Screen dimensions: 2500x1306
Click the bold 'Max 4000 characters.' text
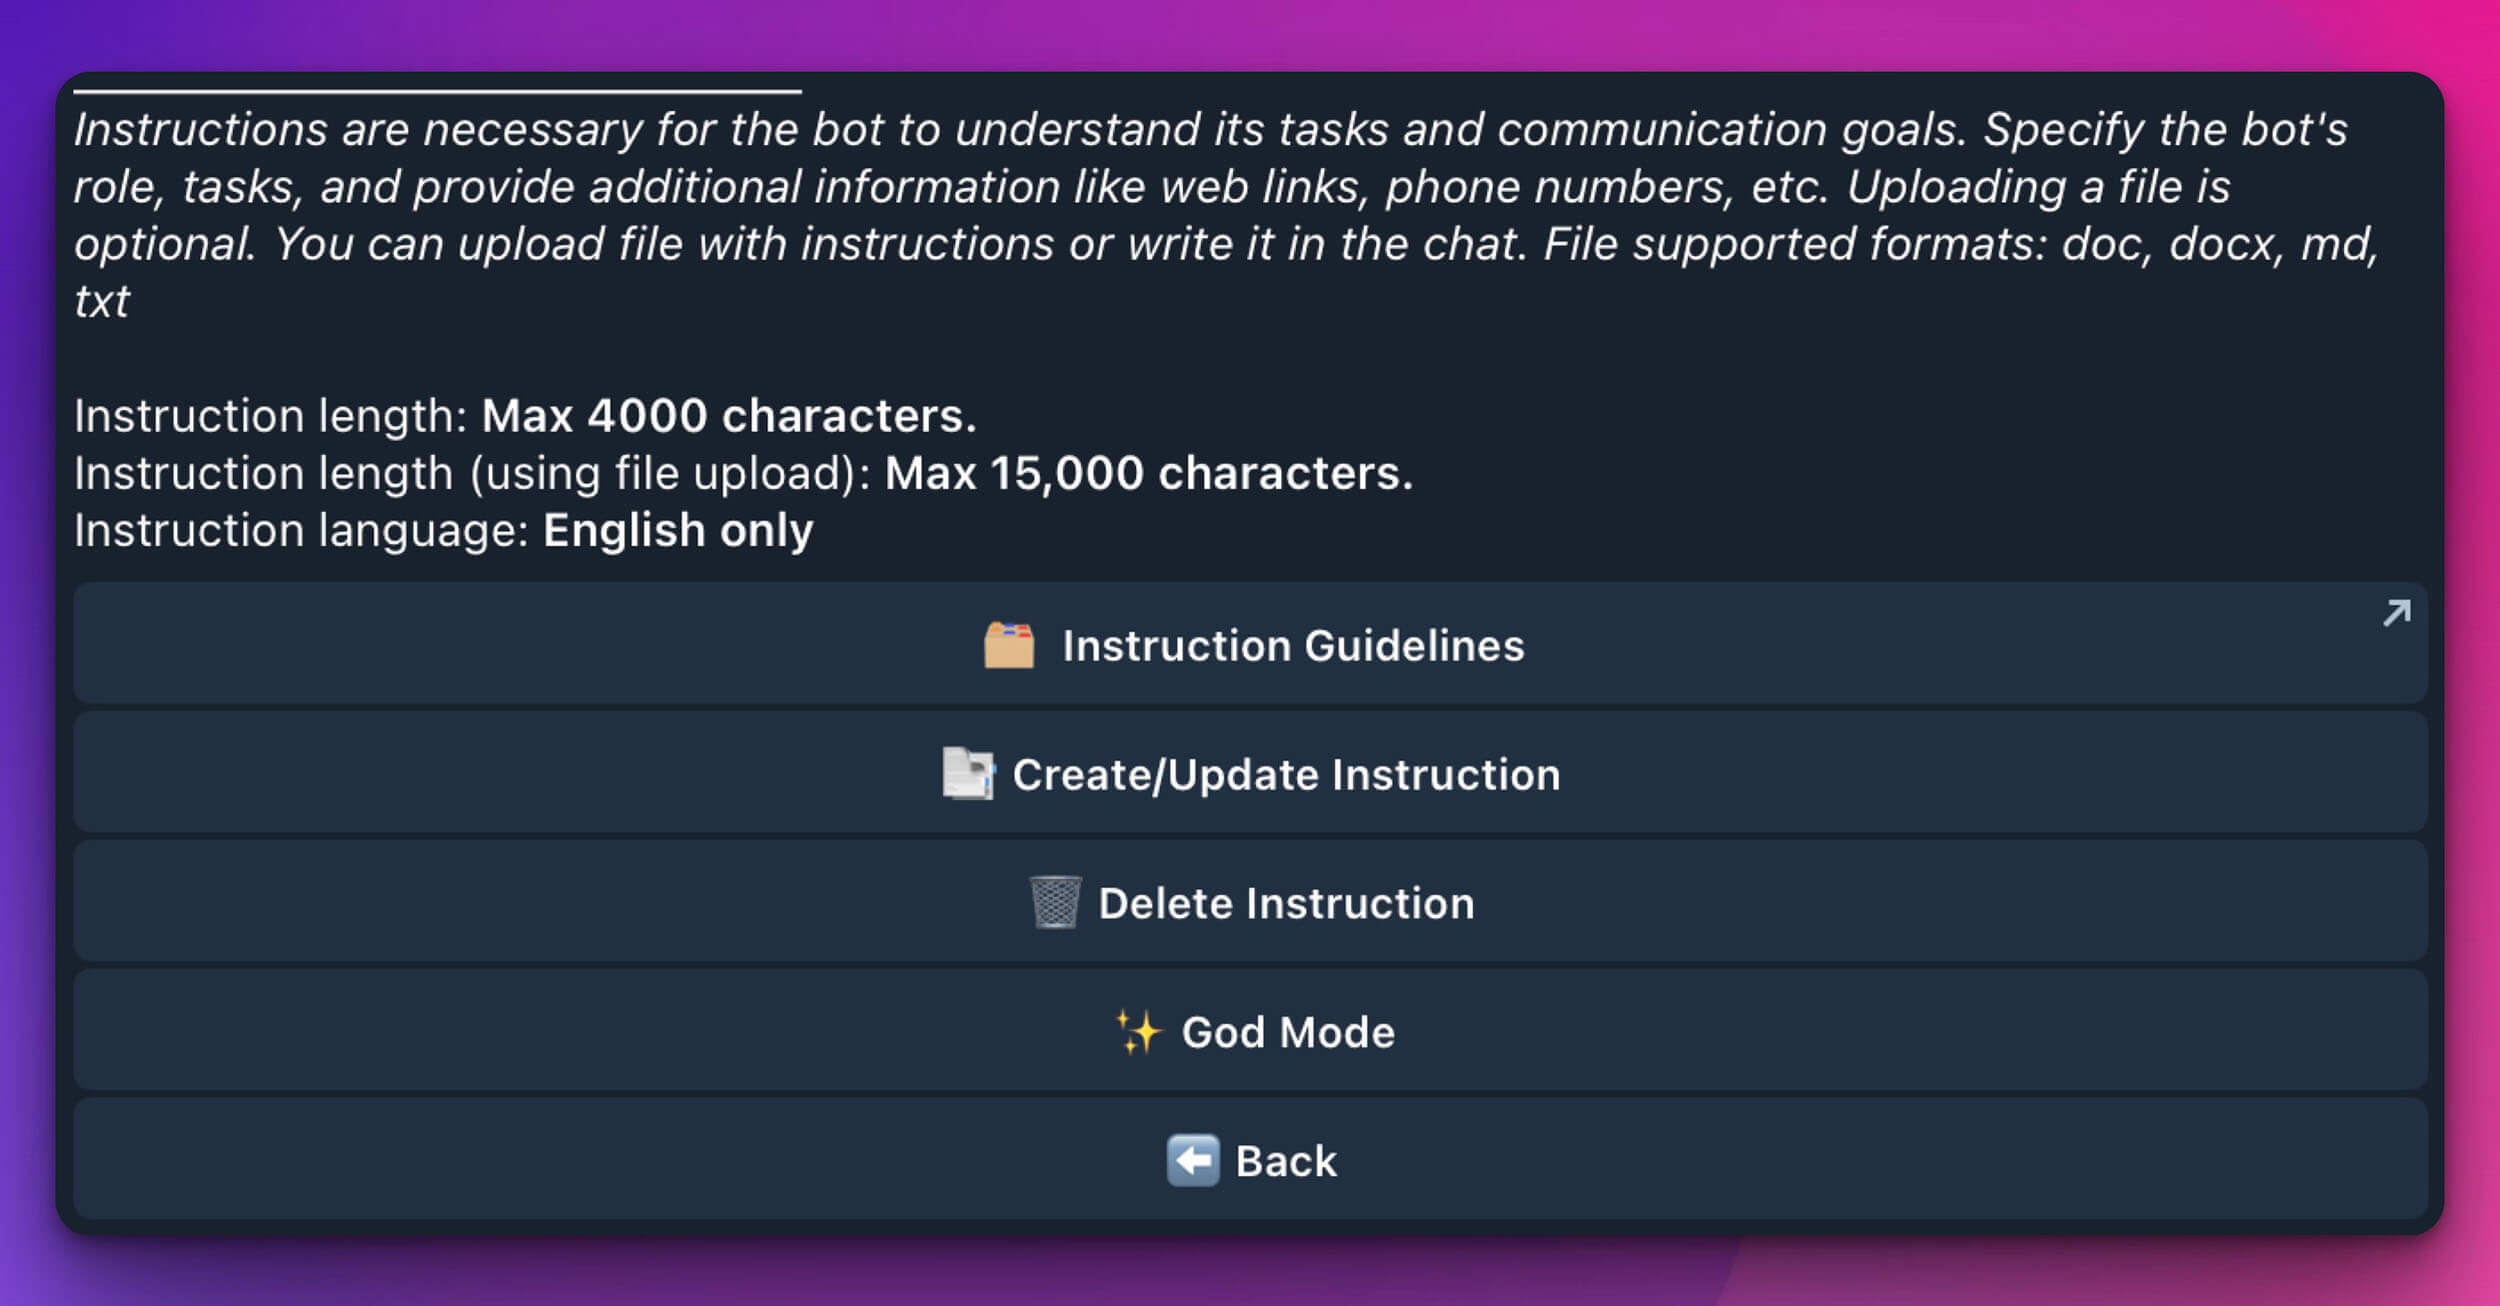point(729,416)
